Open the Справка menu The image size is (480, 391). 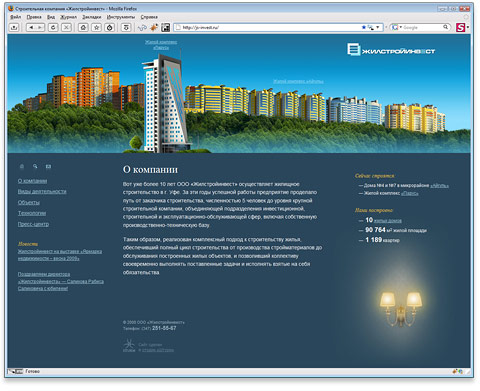[x=149, y=17]
